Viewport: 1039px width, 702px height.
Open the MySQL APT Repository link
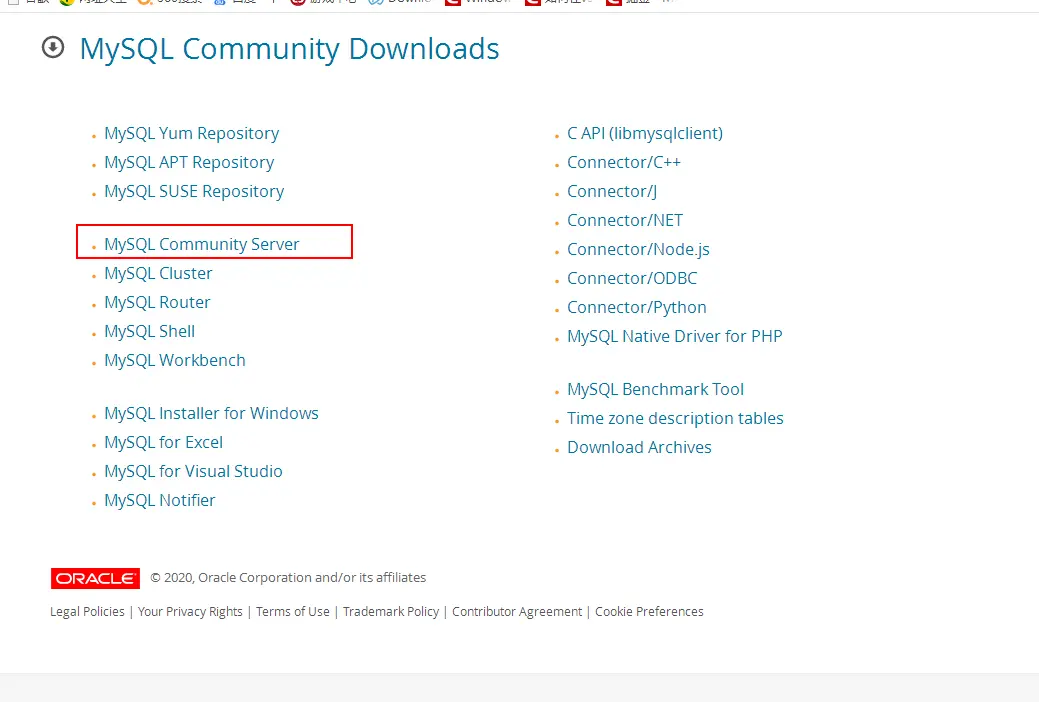tap(189, 162)
